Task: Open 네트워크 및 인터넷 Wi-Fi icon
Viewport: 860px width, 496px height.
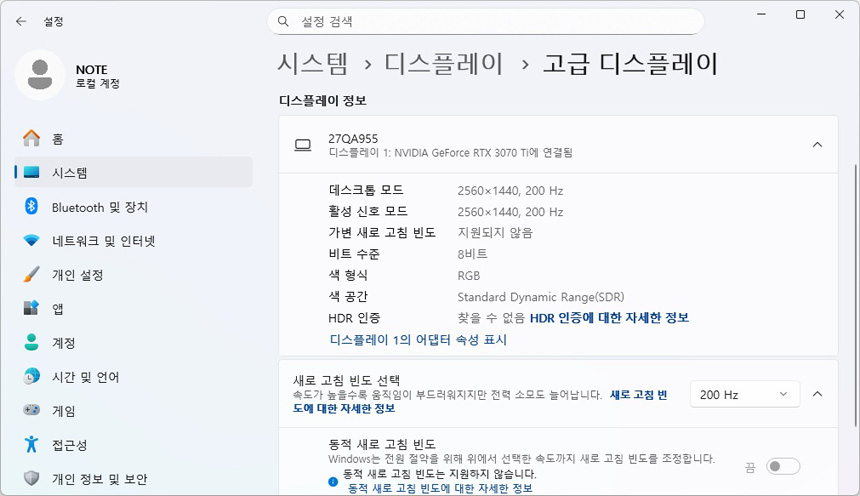Action: tap(32, 241)
